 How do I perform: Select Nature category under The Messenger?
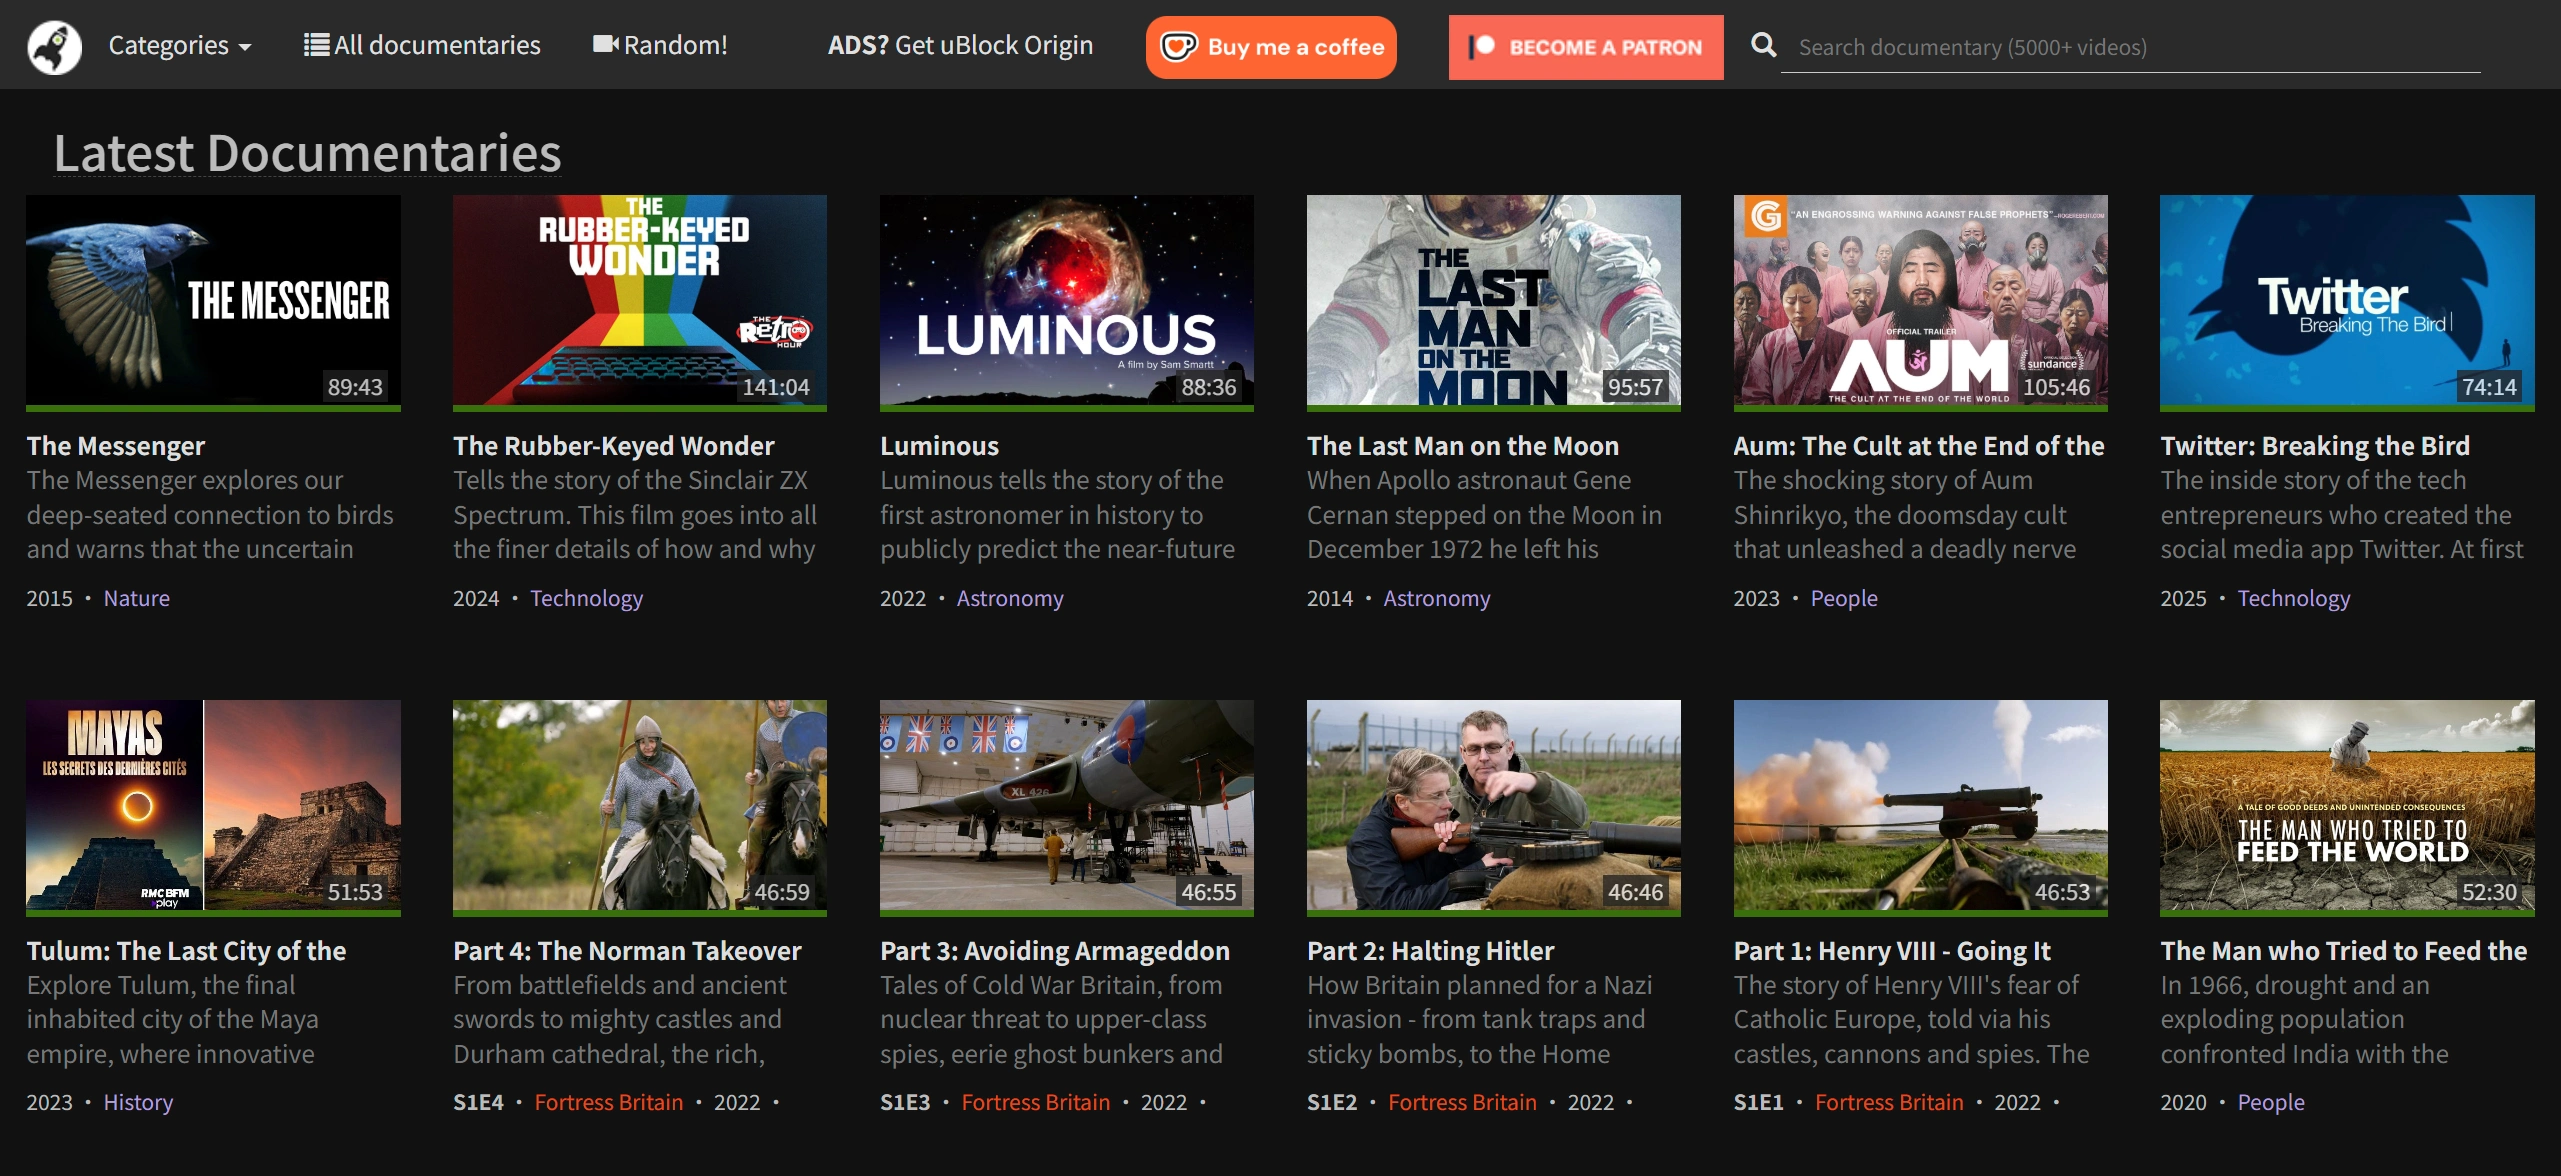137,598
